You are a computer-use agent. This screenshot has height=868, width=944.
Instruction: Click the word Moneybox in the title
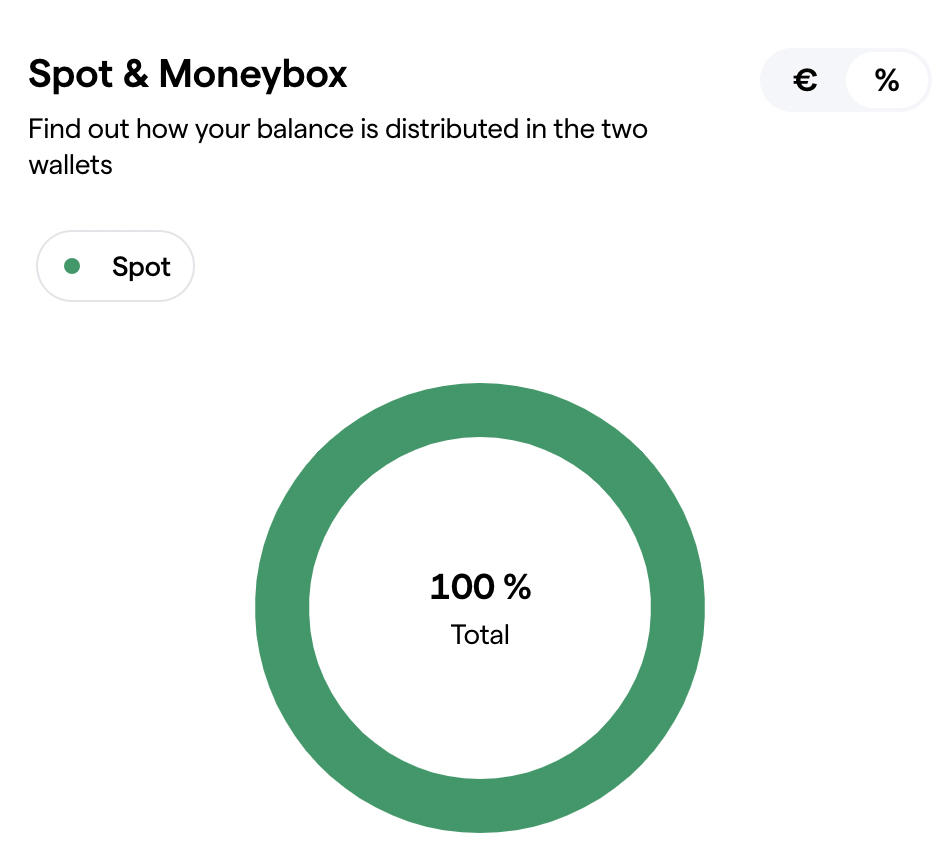click(x=253, y=74)
